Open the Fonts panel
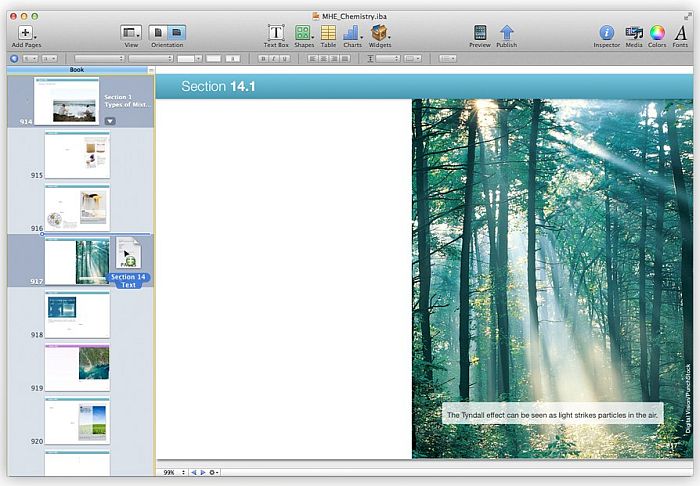 pos(681,33)
